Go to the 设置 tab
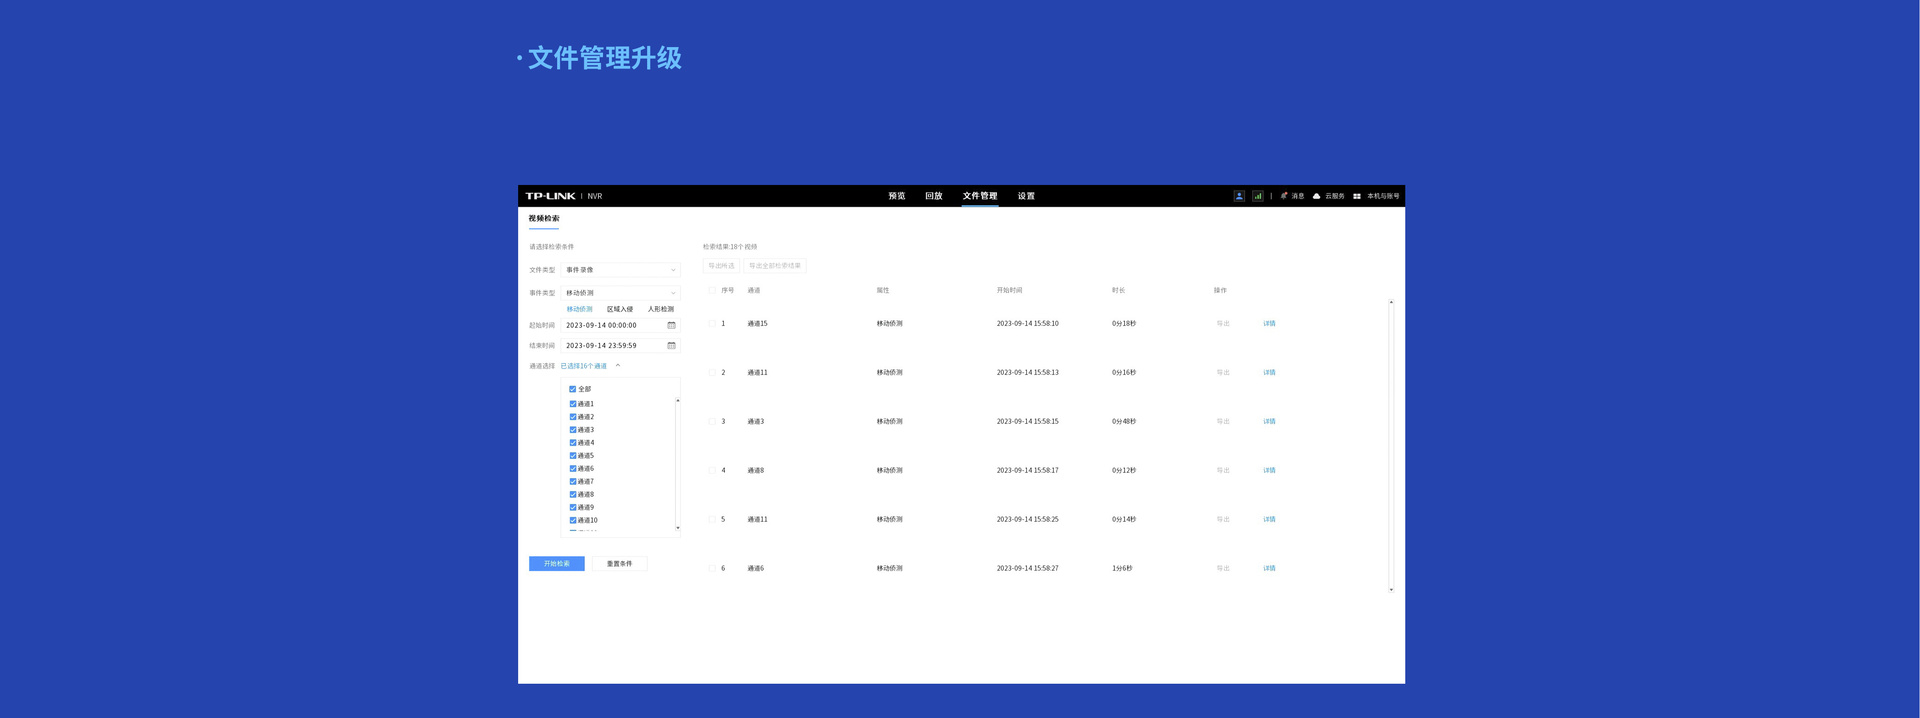 1026,196
